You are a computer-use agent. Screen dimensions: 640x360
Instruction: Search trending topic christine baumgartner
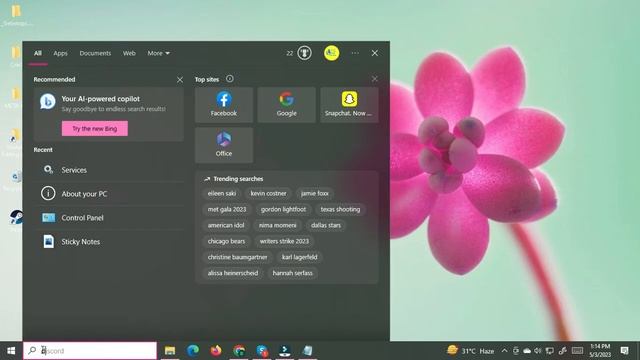click(x=237, y=257)
